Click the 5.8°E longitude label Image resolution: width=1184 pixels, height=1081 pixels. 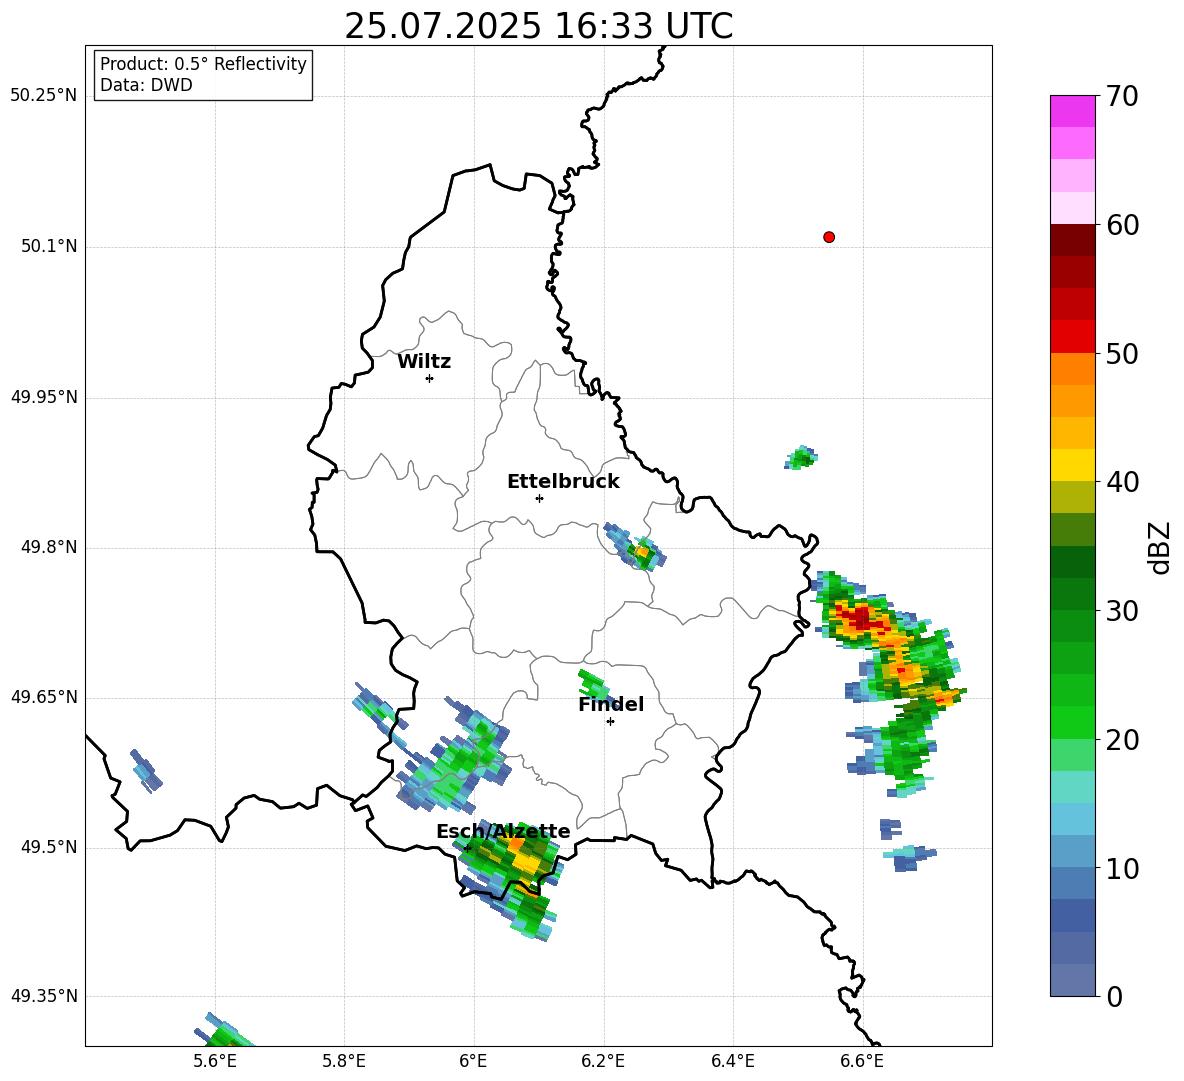(x=344, y=1061)
